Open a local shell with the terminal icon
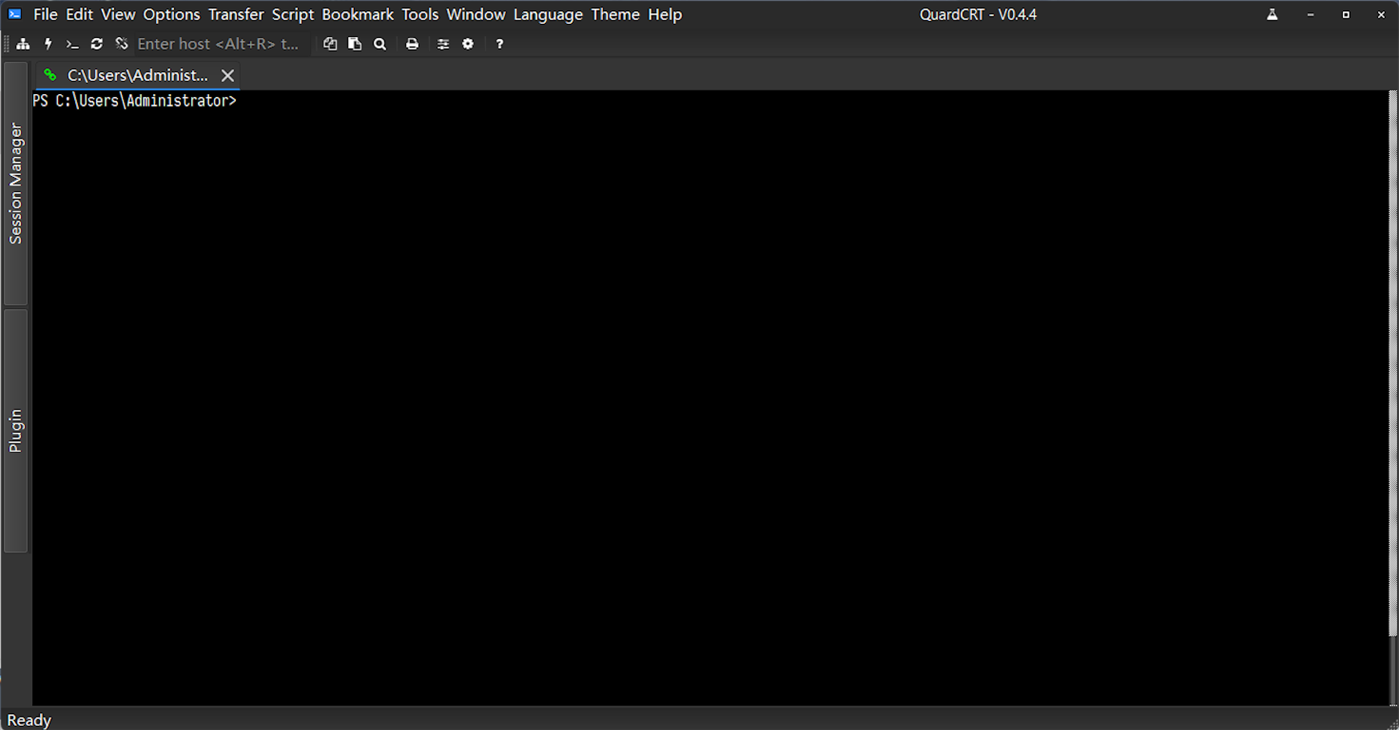This screenshot has width=1399, height=730. pos(71,43)
